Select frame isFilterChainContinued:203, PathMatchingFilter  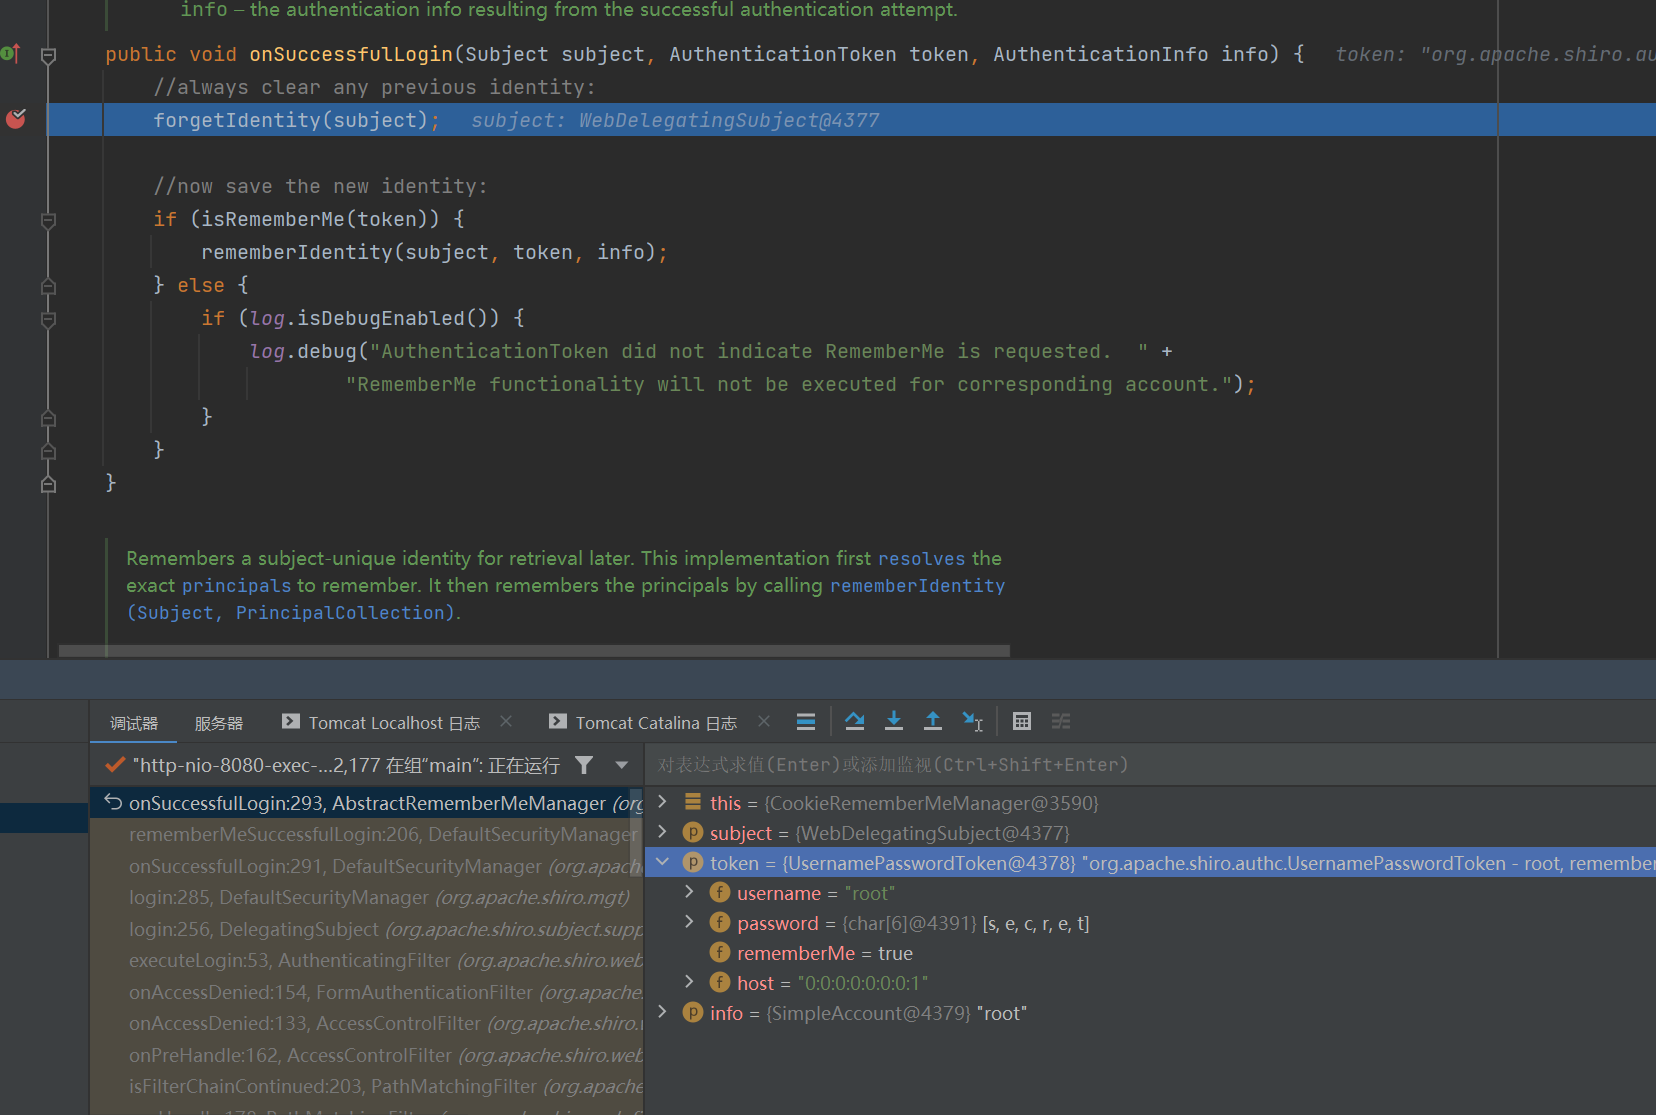[x=367, y=1086]
